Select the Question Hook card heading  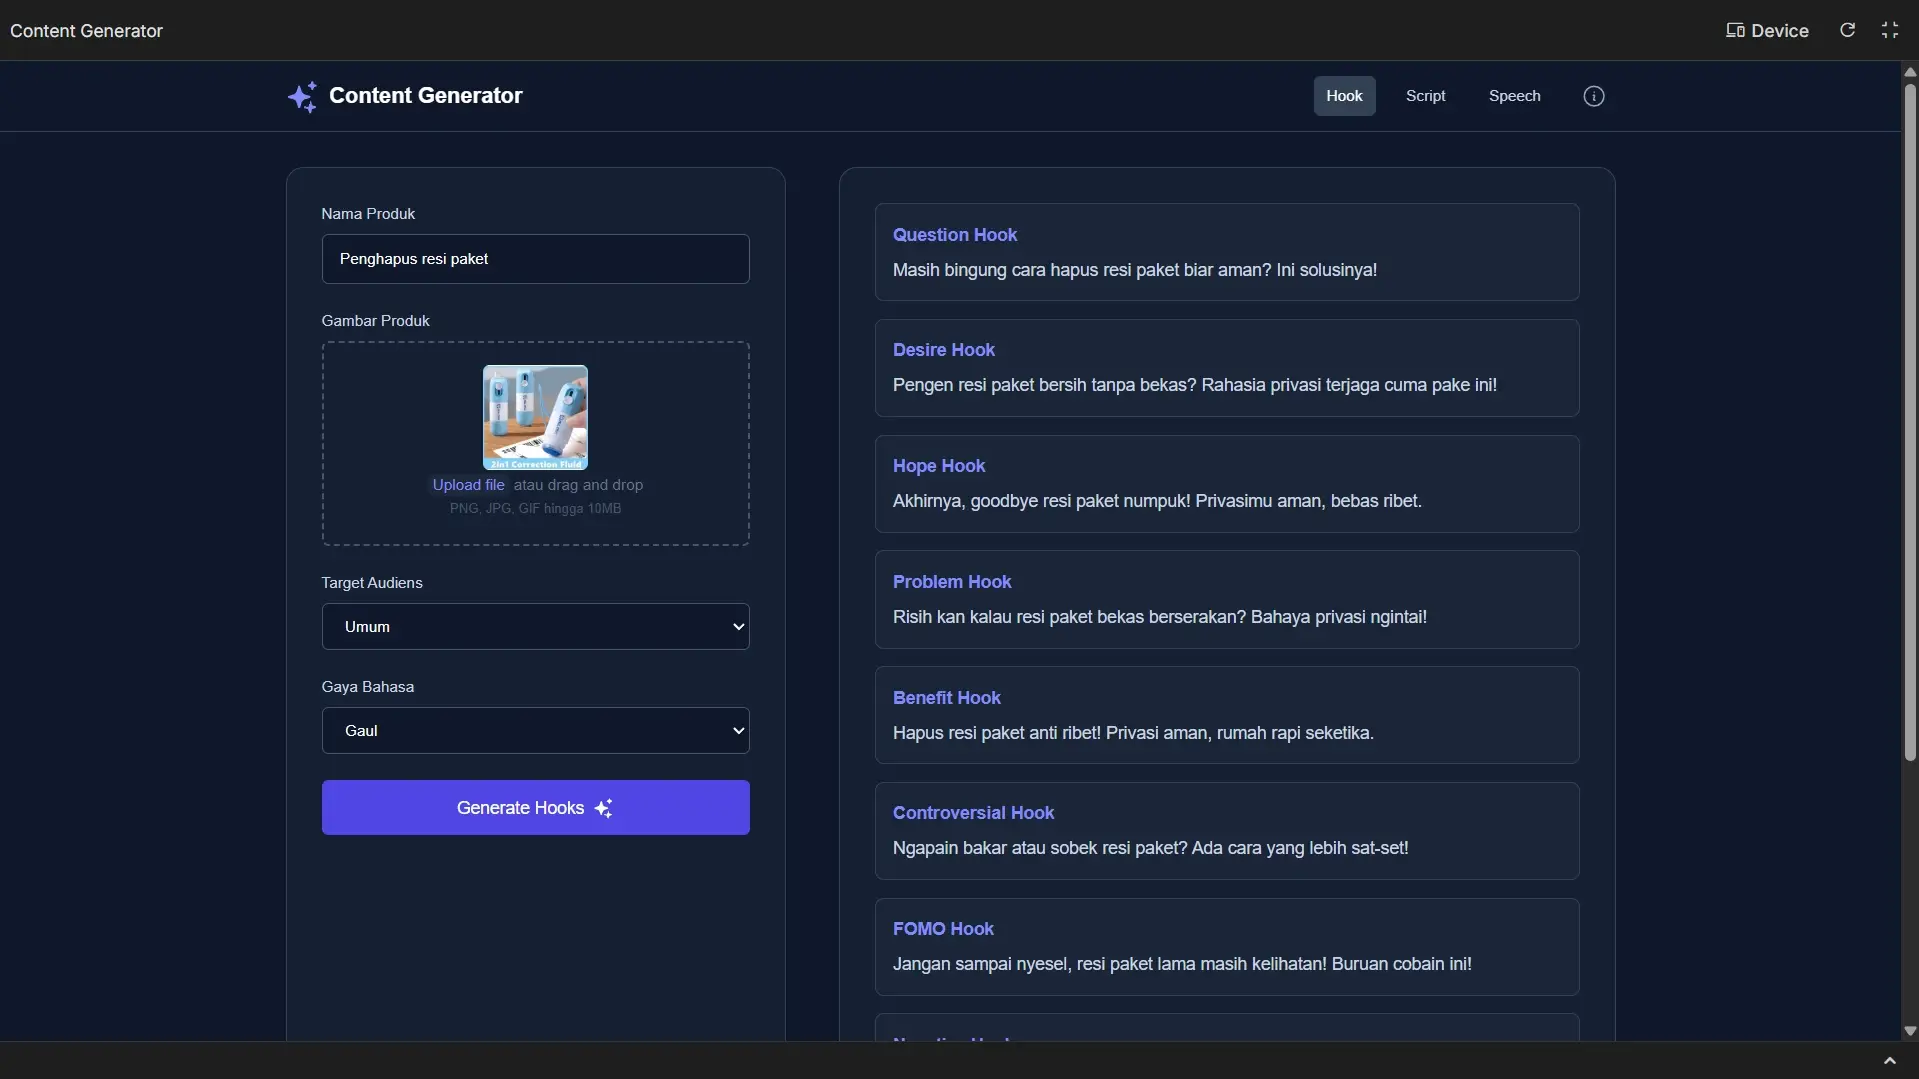(x=955, y=235)
